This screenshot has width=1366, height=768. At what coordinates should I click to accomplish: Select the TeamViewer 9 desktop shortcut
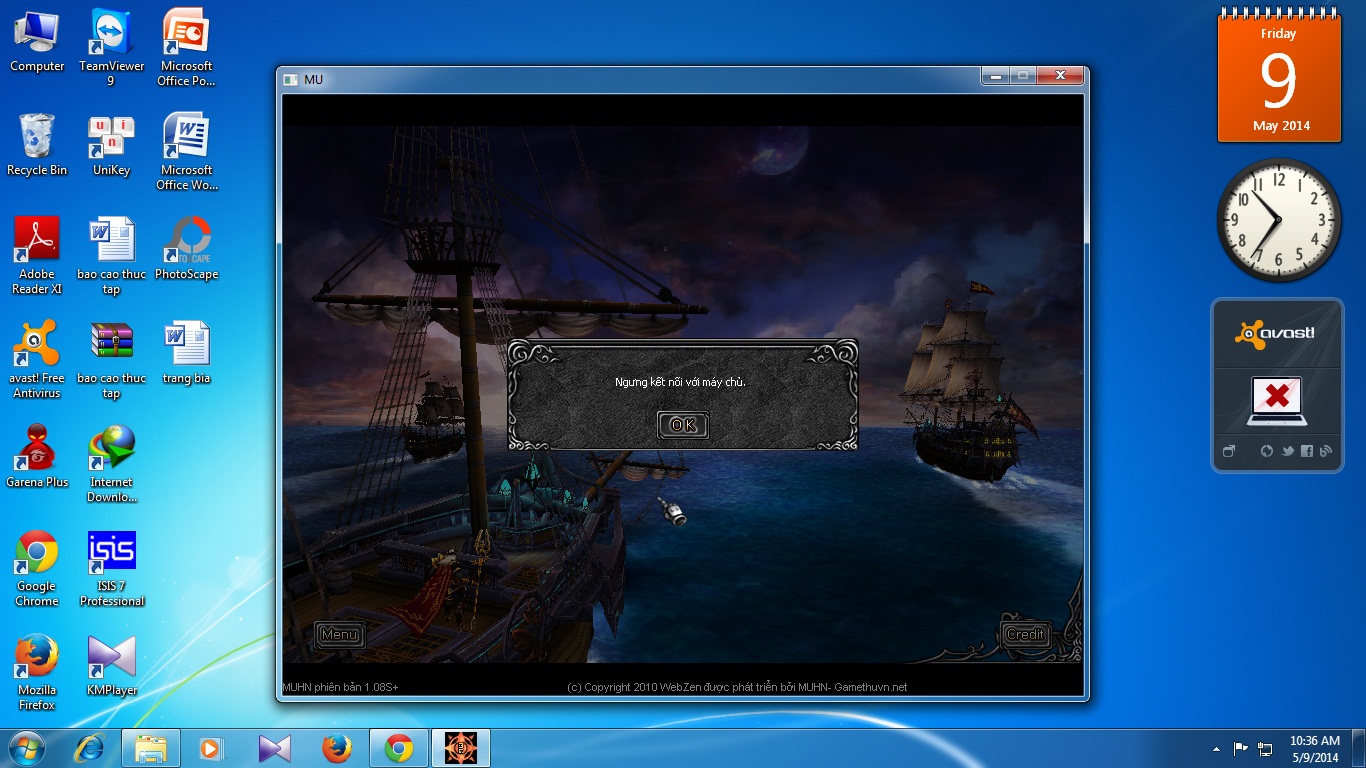(111, 48)
